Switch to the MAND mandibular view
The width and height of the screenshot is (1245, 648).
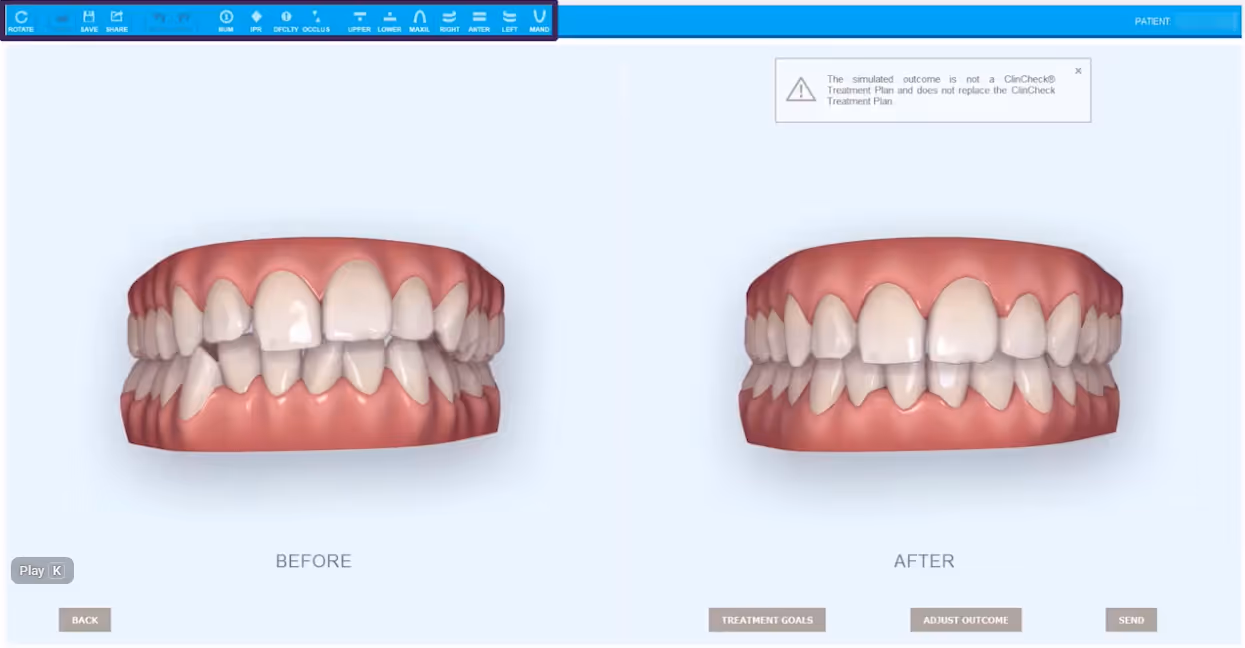click(x=540, y=20)
